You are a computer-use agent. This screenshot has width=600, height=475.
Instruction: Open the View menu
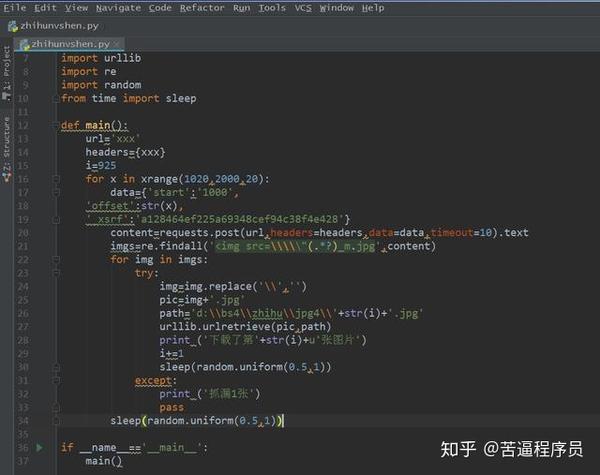(x=76, y=8)
